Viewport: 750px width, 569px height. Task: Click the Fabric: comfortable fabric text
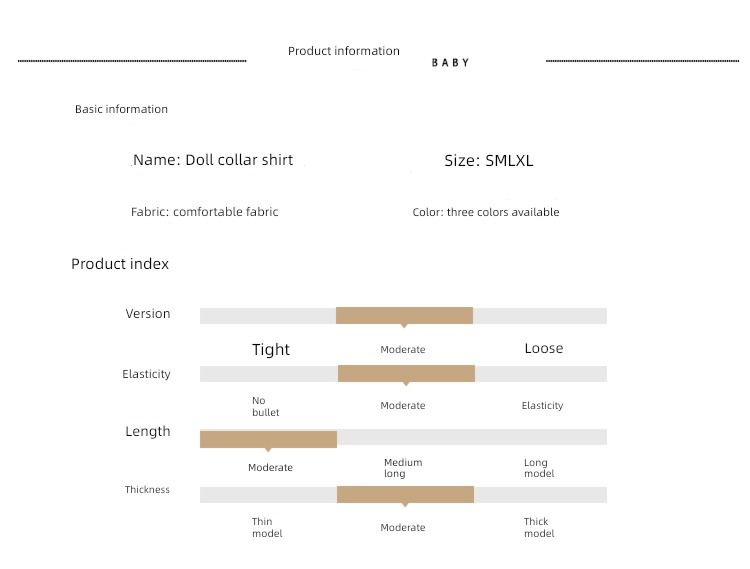coord(204,212)
